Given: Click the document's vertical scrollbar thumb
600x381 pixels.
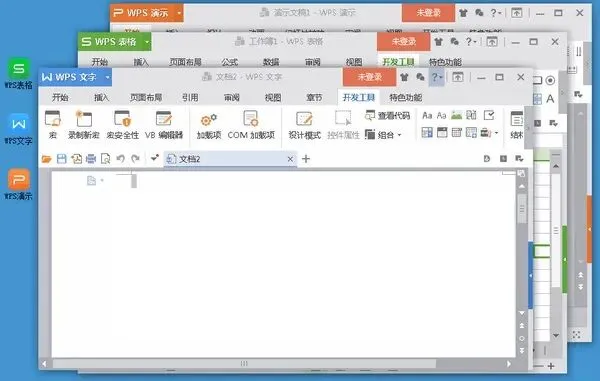Looking at the screenshot, I should click(522, 209).
